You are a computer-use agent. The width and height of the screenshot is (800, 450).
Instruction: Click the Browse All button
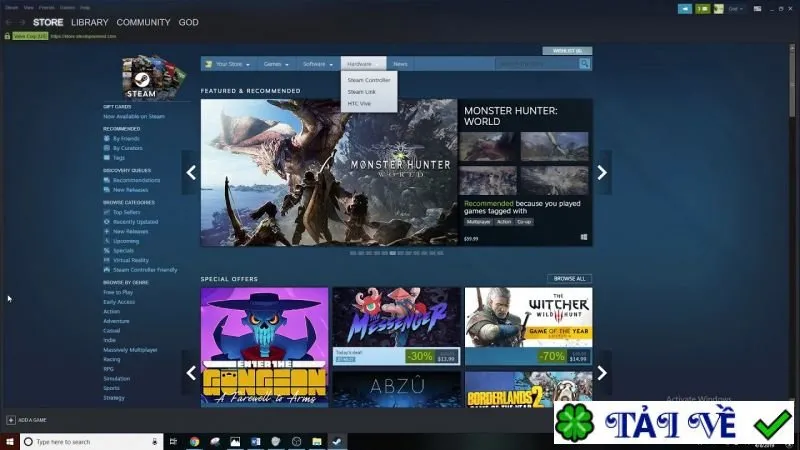coord(569,279)
